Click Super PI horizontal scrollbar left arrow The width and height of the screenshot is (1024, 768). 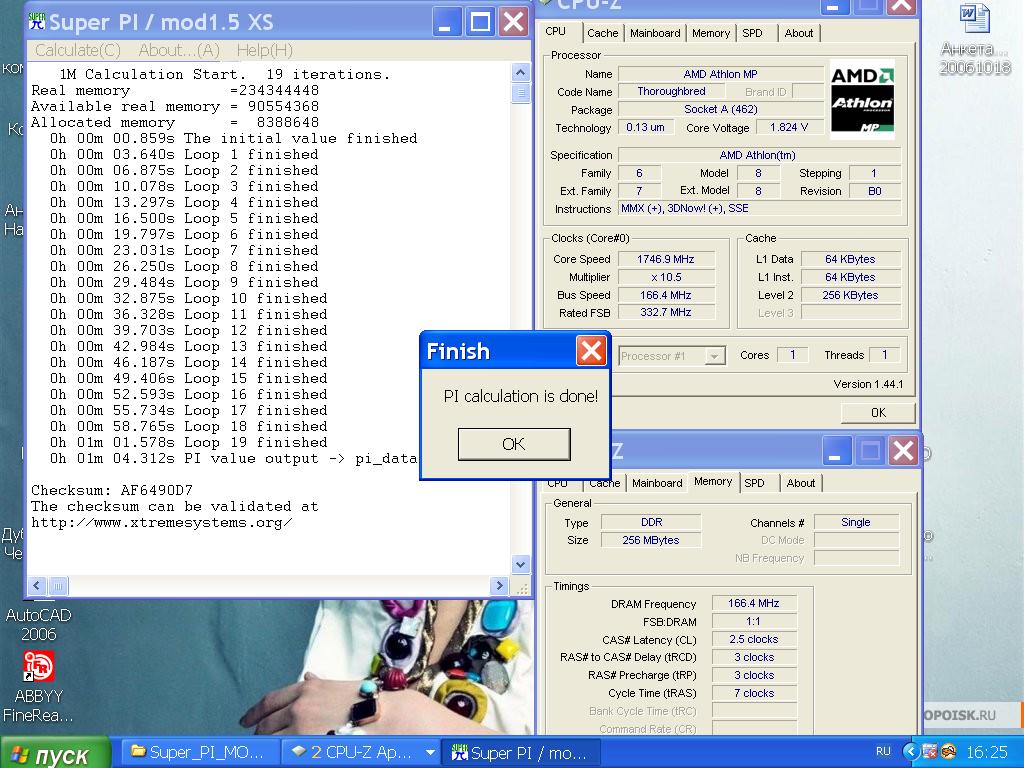37,586
